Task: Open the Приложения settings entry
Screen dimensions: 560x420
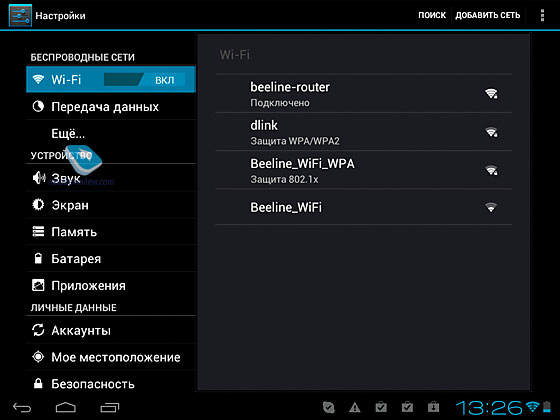Action: click(x=111, y=285)
